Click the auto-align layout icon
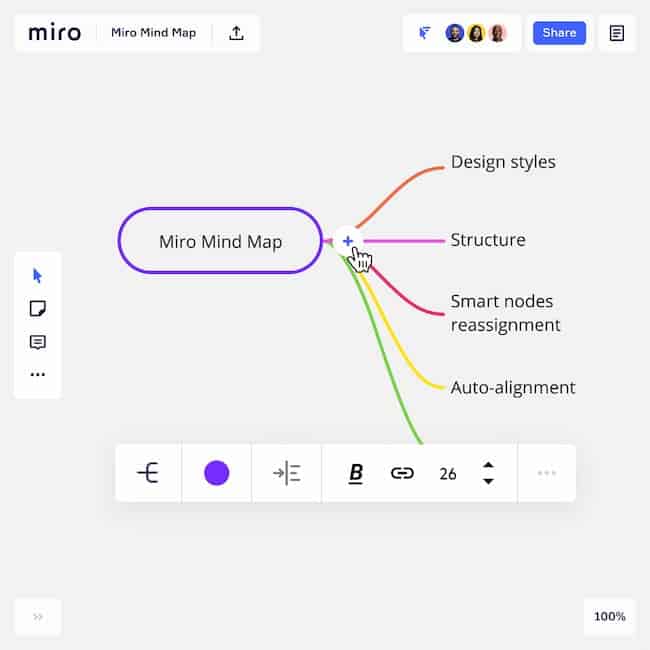 286,473
